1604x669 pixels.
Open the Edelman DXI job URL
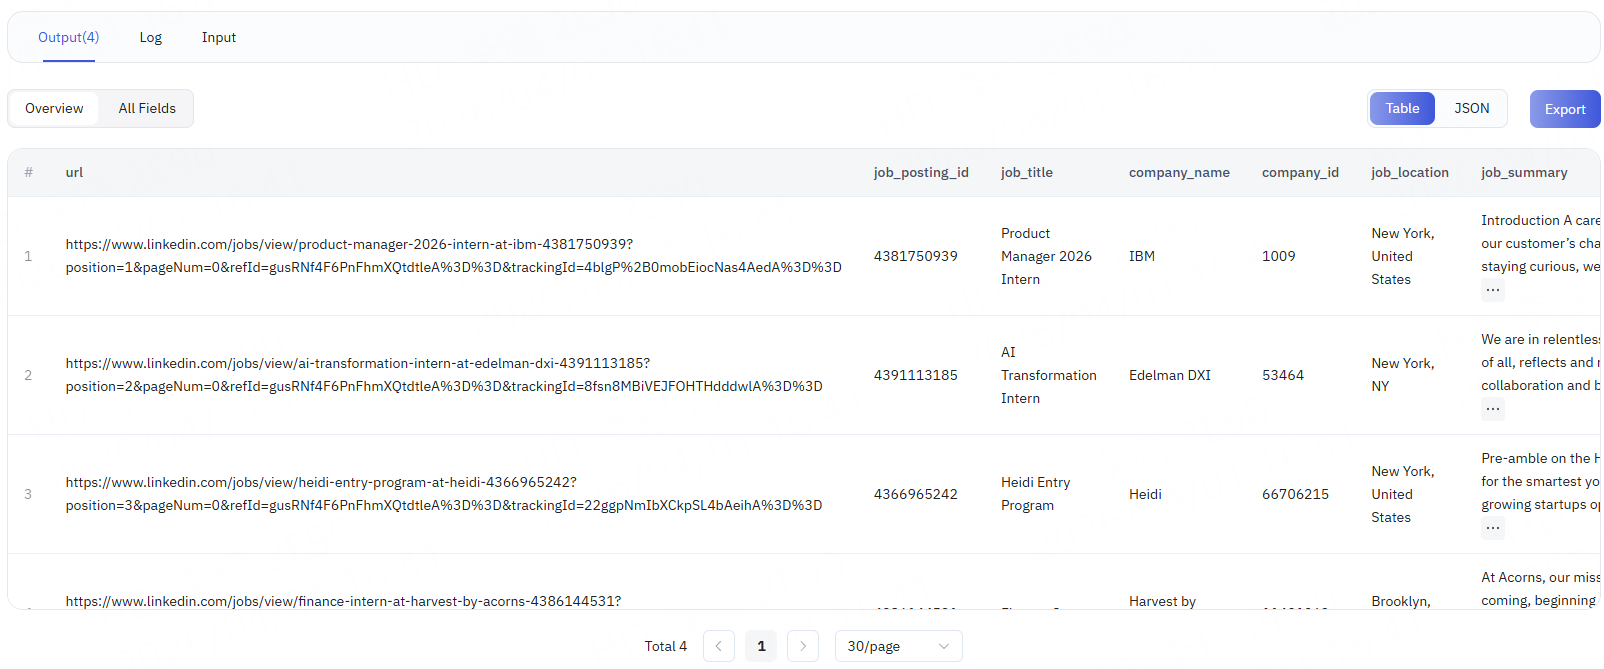coord(444,375)
